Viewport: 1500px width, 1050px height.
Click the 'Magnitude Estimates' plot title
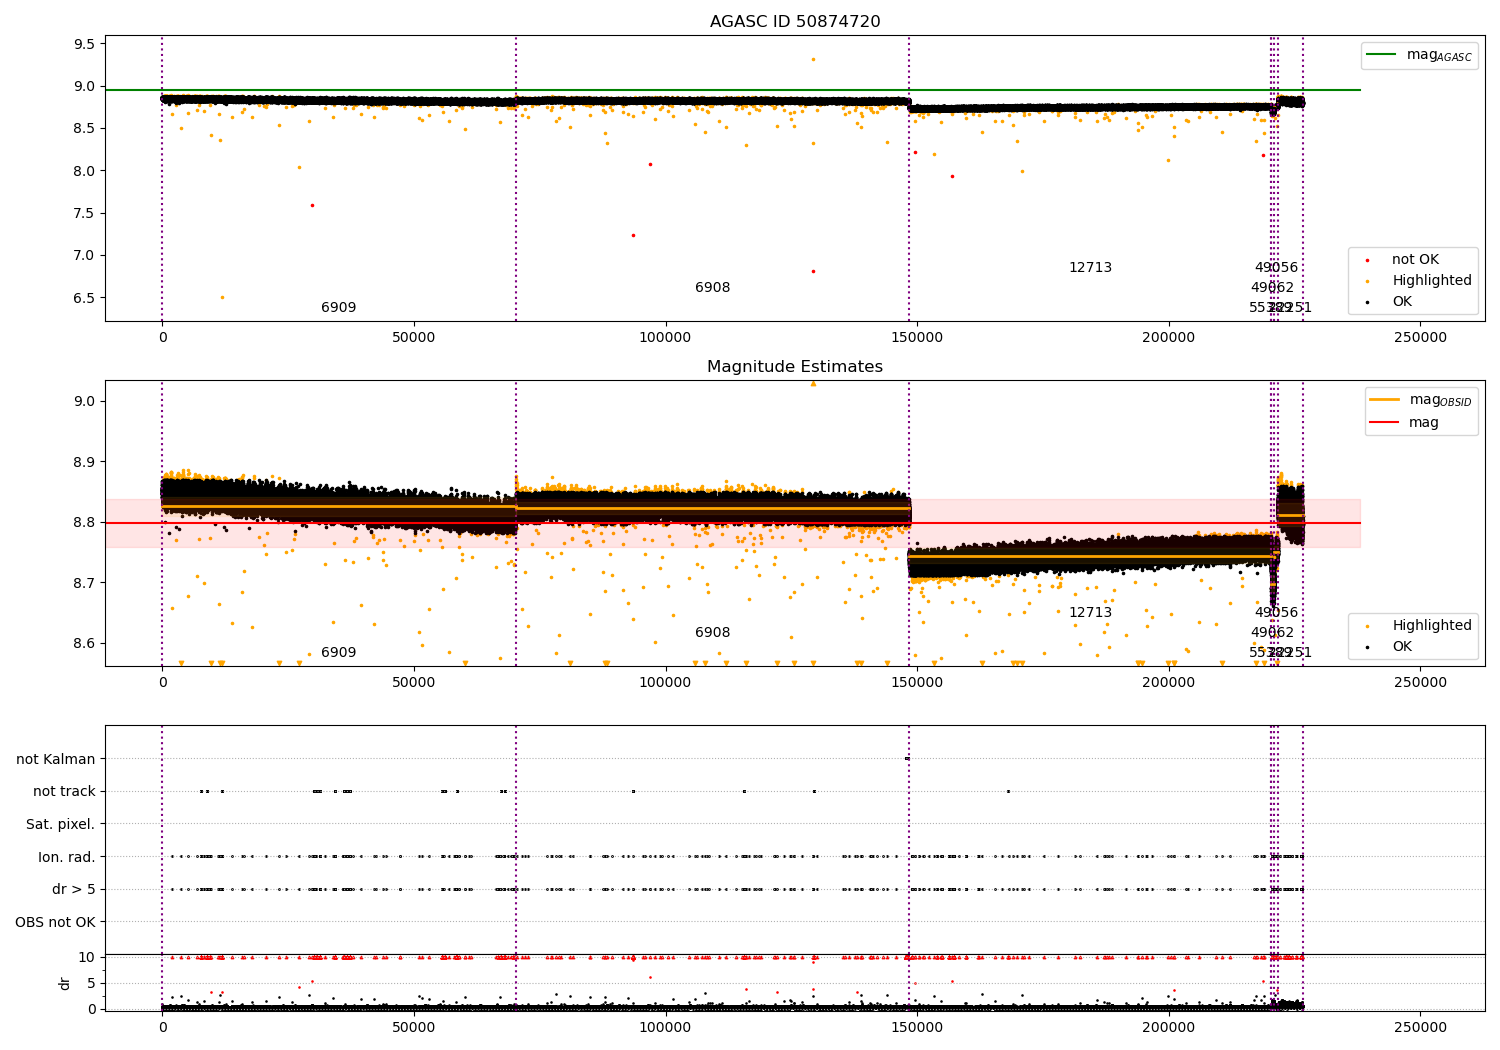pyautogui.click(x=795, y=367)
